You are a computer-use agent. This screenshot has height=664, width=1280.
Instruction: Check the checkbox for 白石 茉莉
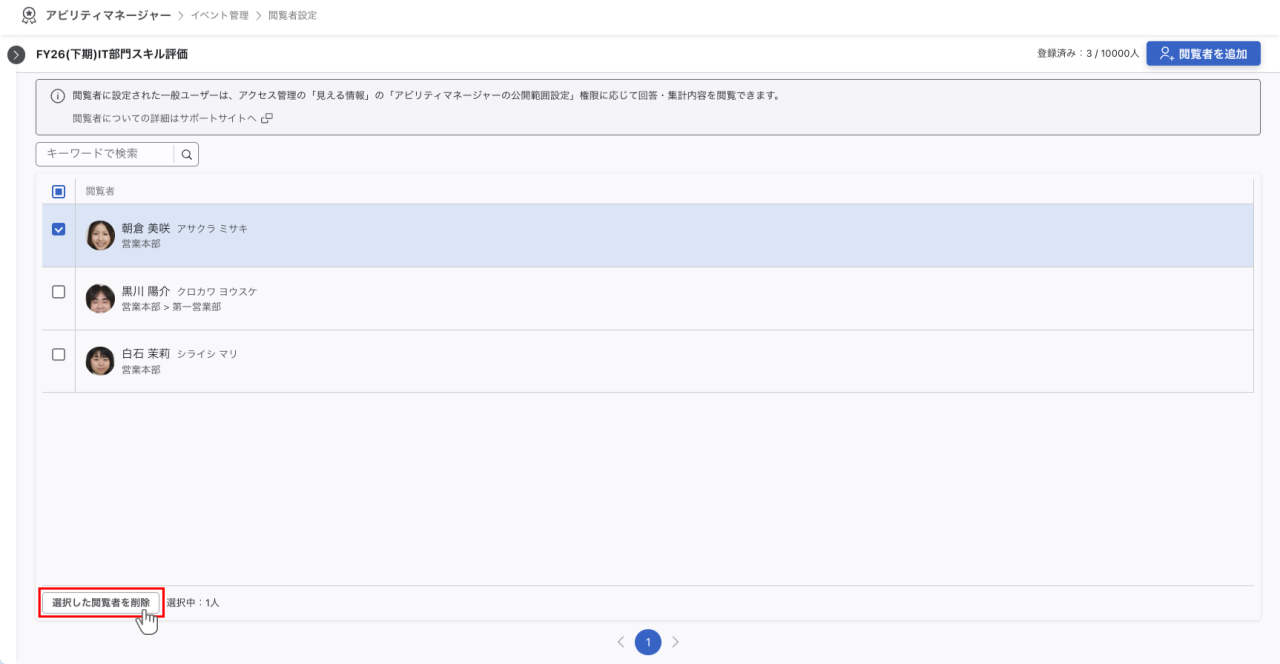point(58,355)
